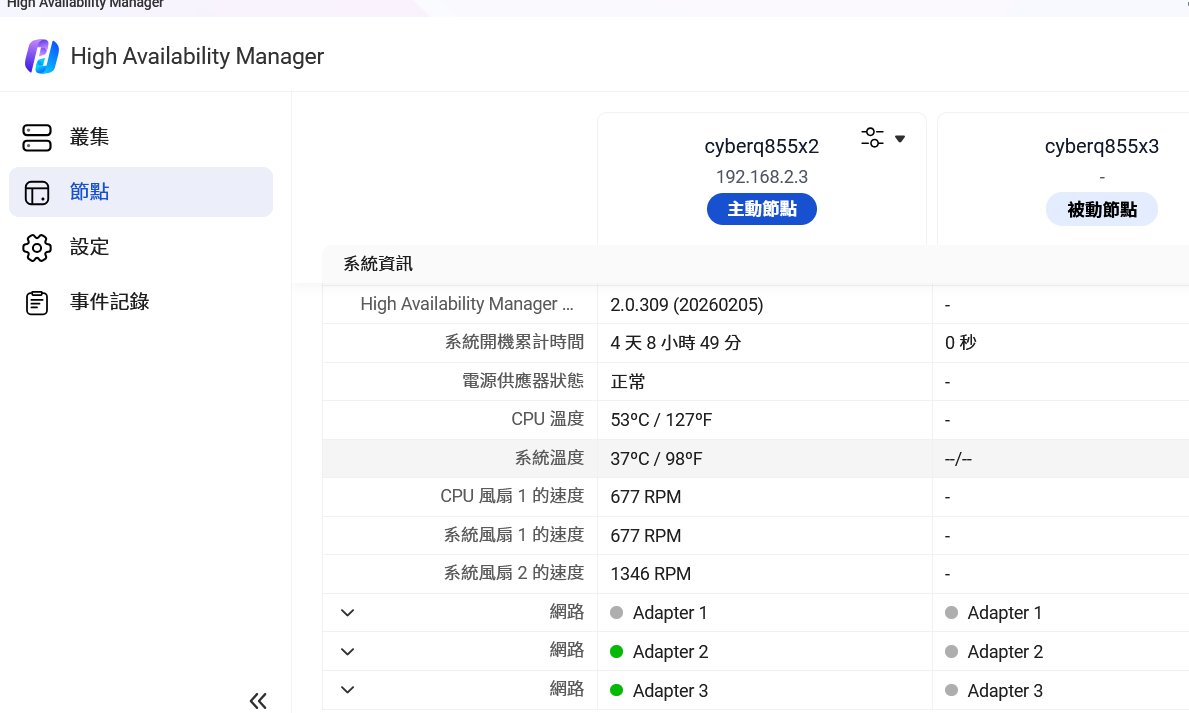
Task: Click the 被動節點 badge button
Action: click(x=1101, y=209)
